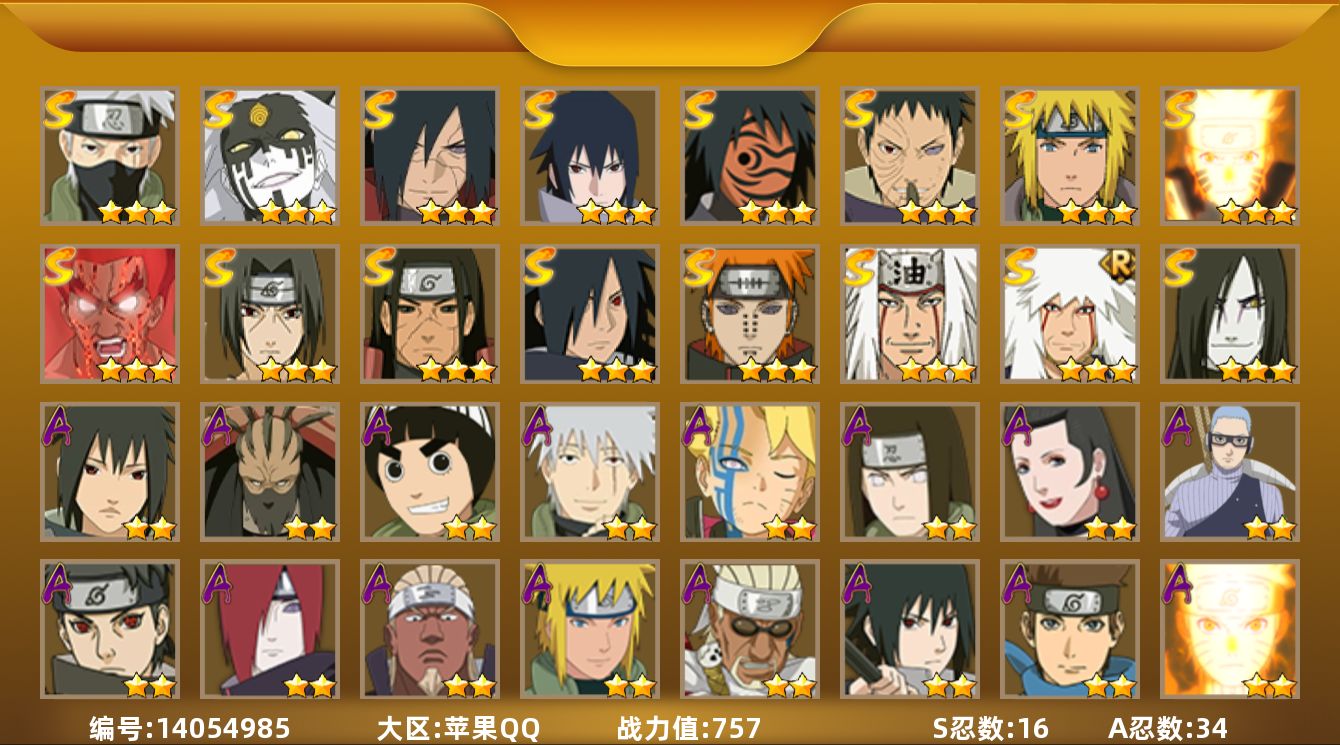1340x745 pixels.
Task: Select the masked Kakashi S-rank portrait
Action: [x=110, y=156]
